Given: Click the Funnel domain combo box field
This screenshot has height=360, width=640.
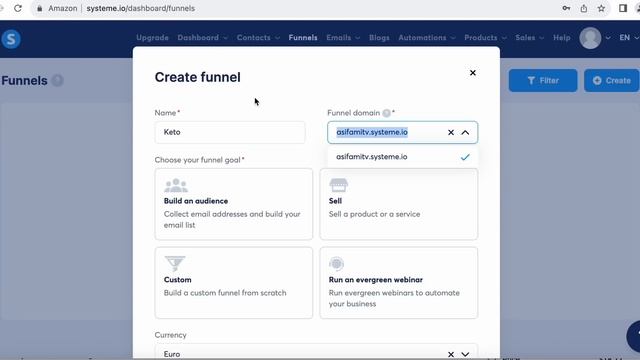Looking at the screenshot, I should tap(402, 132).
